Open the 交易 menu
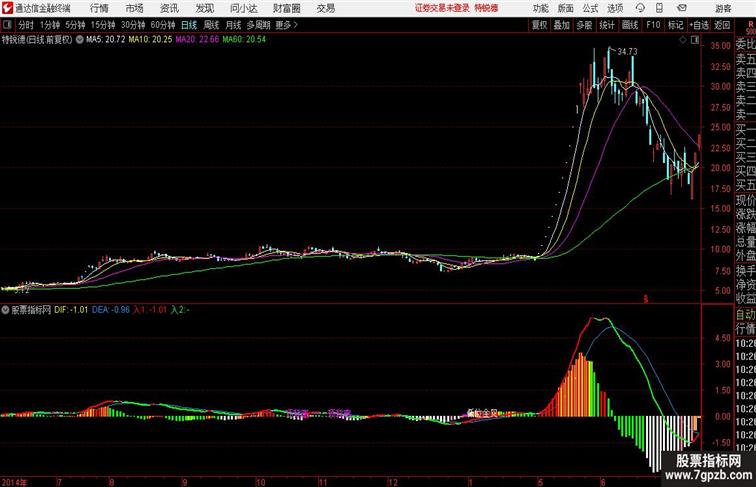The height and width of the screenshot is (487, 756). pos(325,8)
